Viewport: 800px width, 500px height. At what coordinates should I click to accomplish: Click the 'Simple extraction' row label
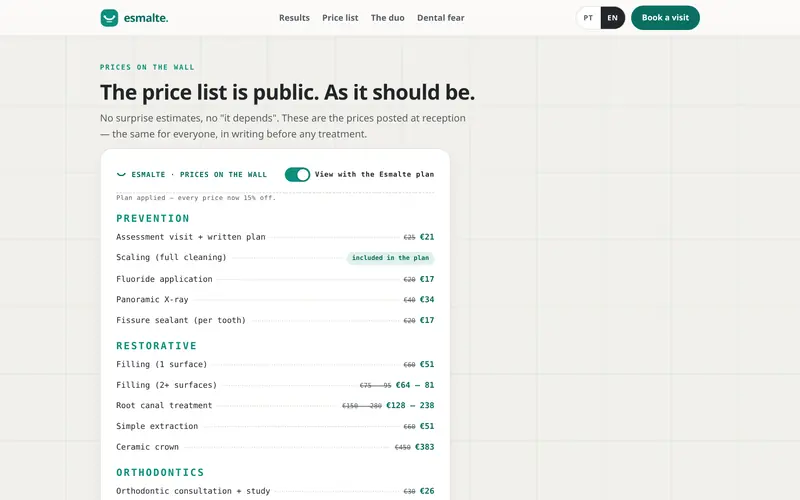(157, 426)
